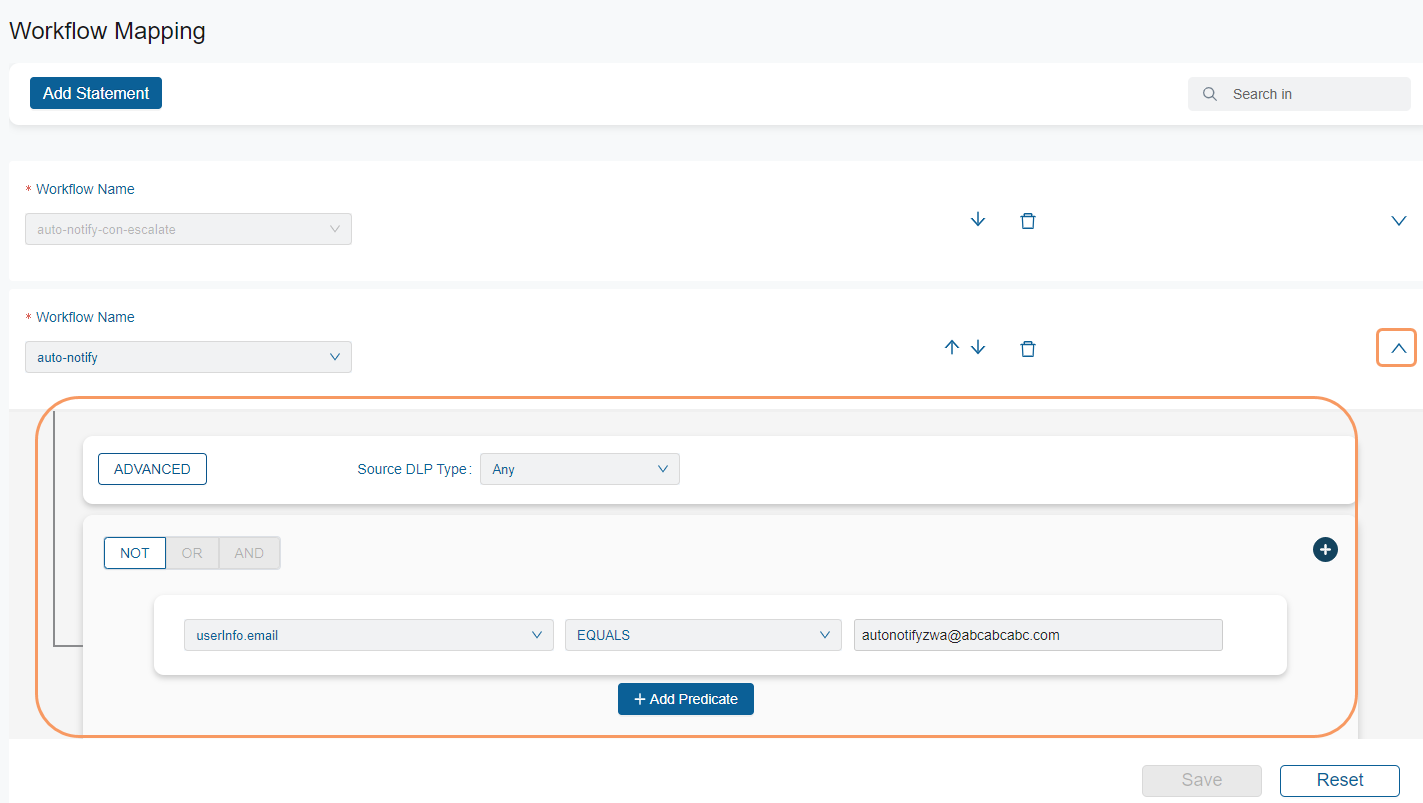Move auto-notify-con-escalate workflow down
1423x803 pixels.
tap(978, 220)
